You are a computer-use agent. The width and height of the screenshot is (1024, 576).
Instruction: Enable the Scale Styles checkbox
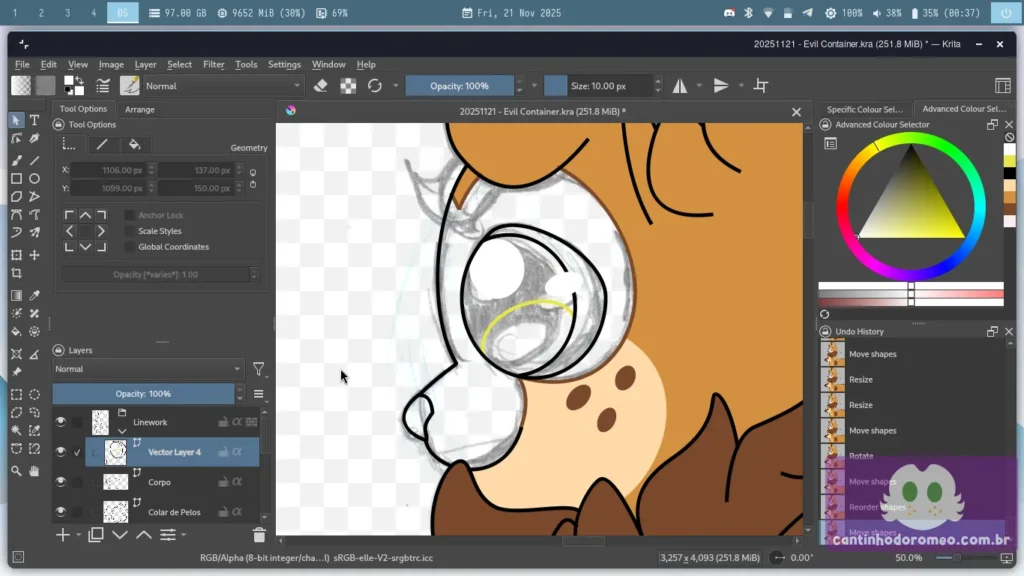pos(130,231)
